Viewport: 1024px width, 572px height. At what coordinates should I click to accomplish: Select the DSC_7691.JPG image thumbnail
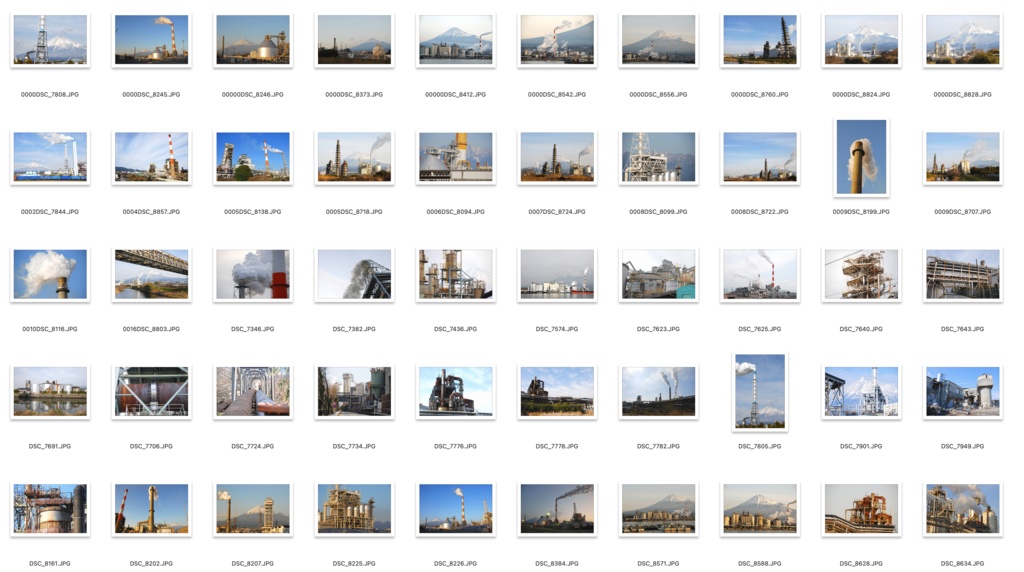50,392
